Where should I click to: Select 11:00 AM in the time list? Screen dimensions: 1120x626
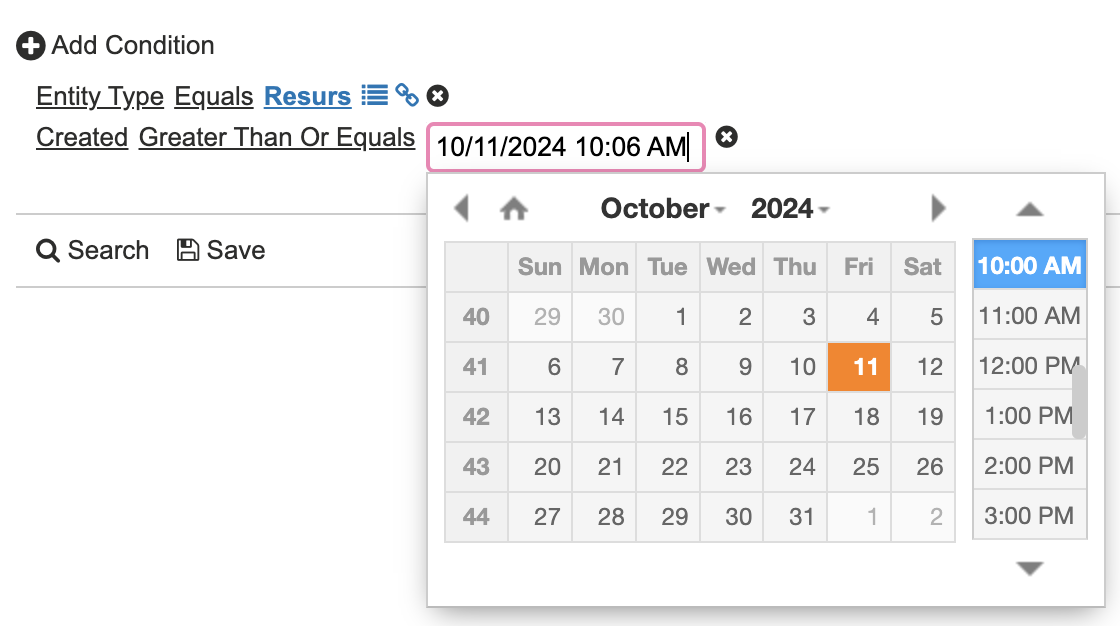(x=1029, y=316)
